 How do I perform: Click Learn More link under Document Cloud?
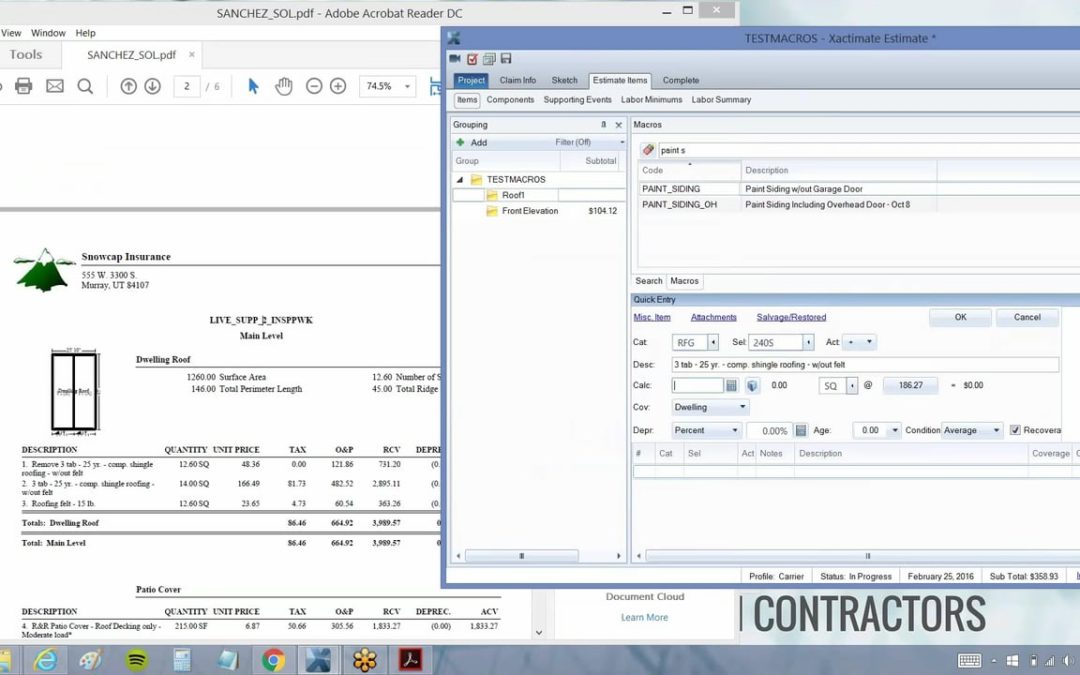(x=644, y=618)
